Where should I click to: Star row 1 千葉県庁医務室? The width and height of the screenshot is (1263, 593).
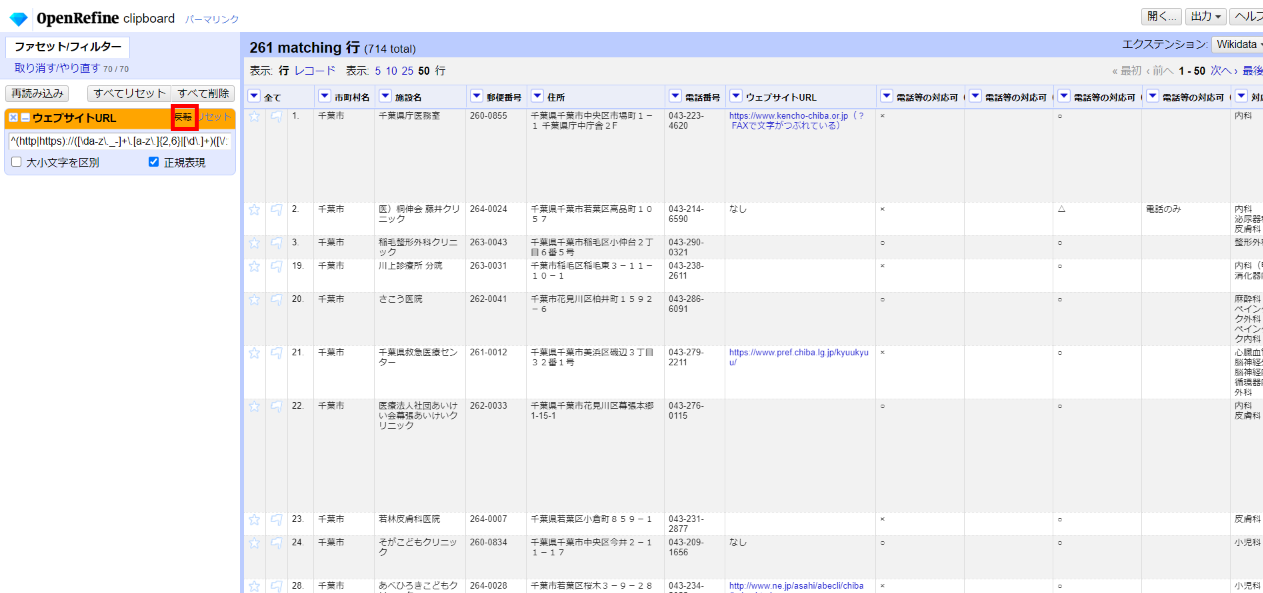pos(254,117)
